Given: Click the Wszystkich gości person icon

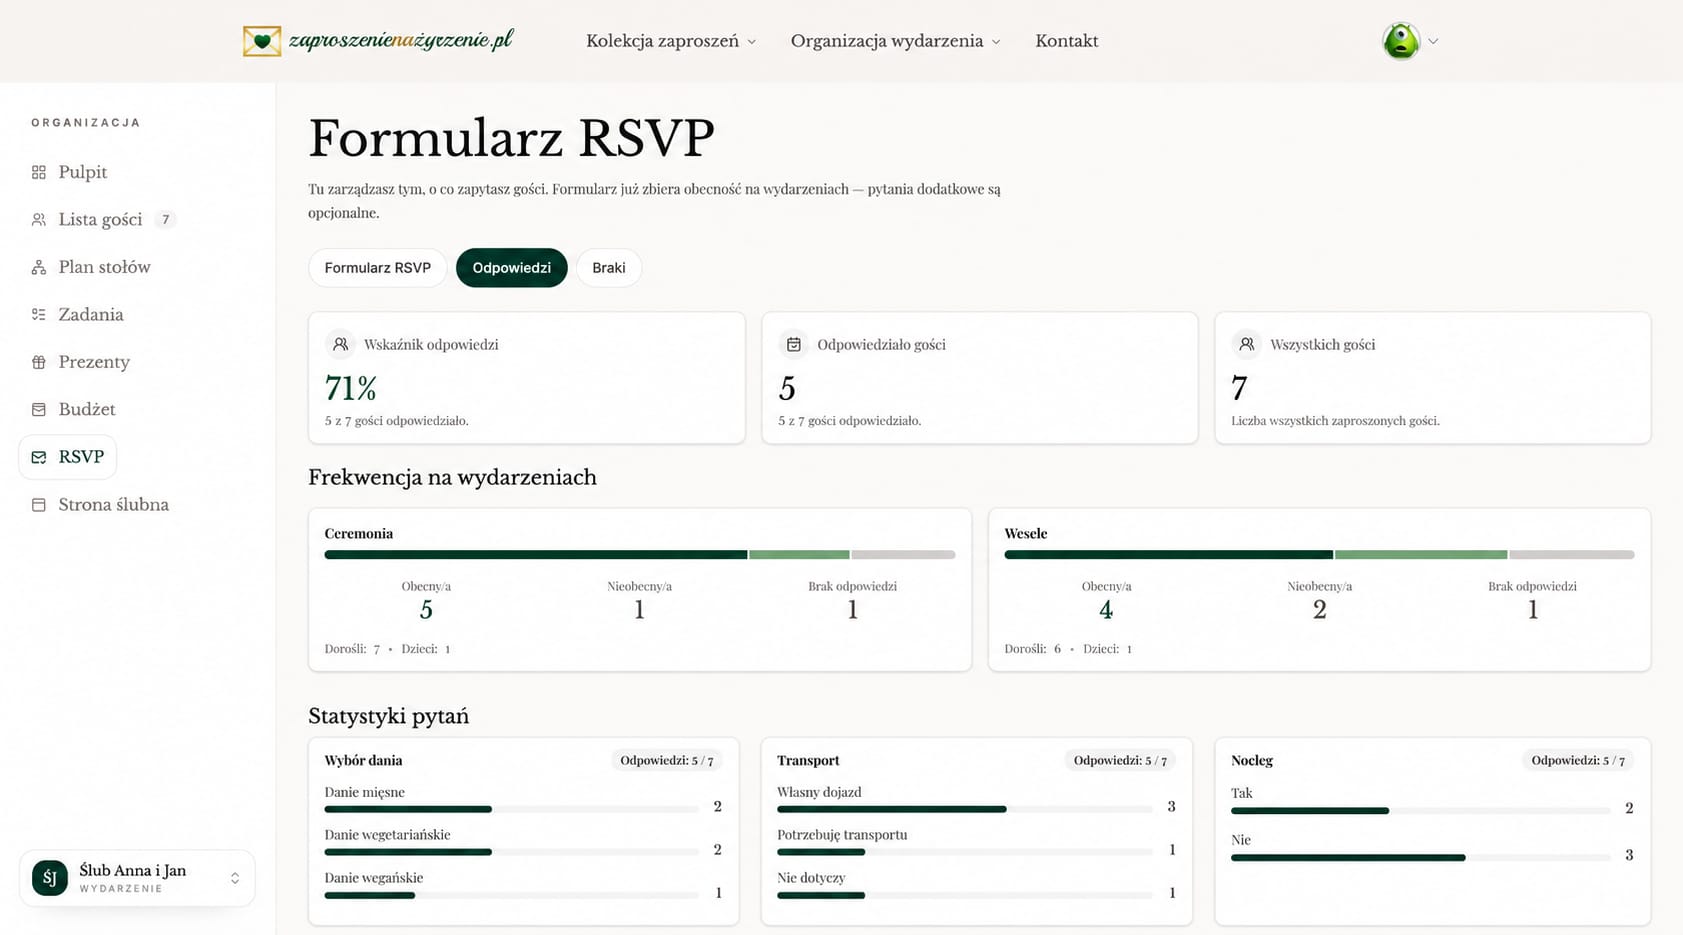Looking at the screenshot, I should [1247, 344].
